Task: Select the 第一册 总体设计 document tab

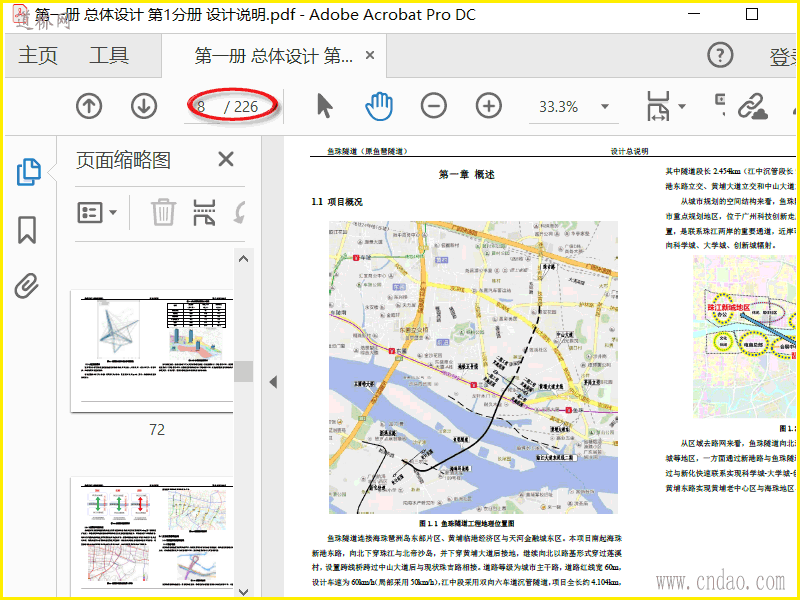Action: pos(273,56)
